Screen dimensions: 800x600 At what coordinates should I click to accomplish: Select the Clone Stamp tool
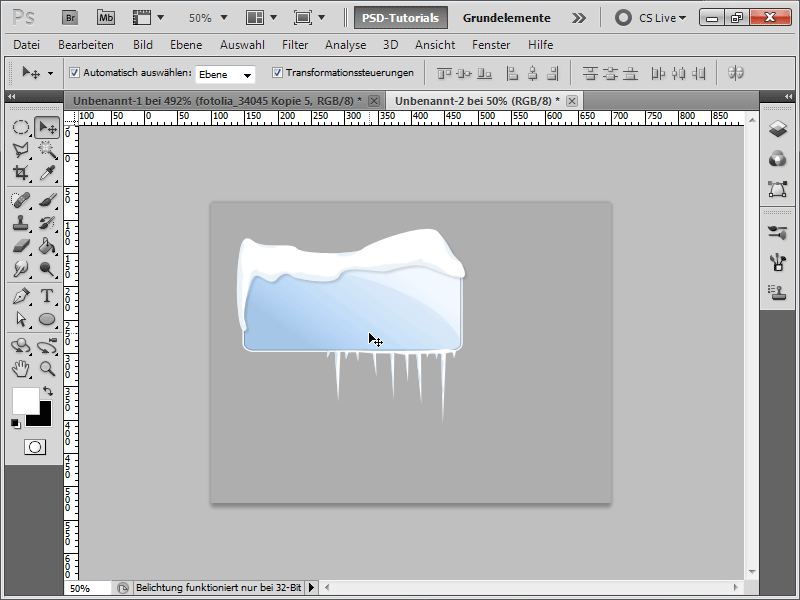coord(20,223)
